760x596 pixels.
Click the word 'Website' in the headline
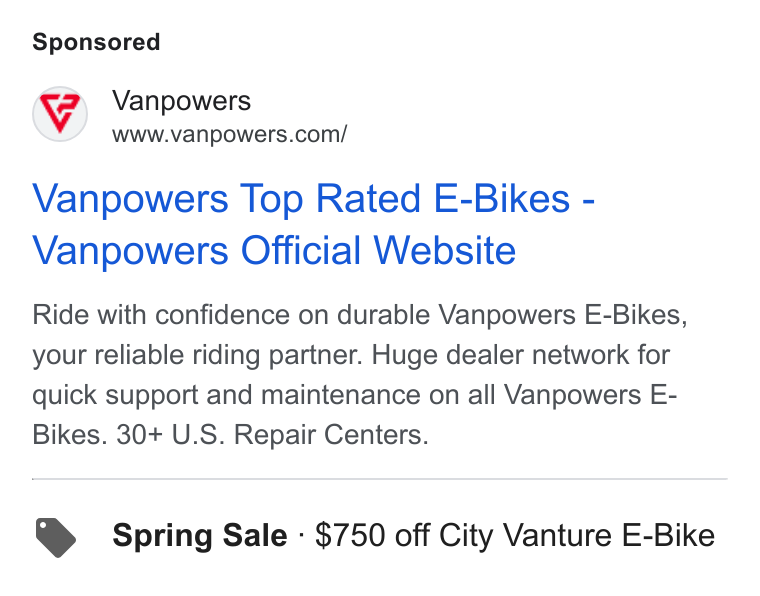click(445, 251)
